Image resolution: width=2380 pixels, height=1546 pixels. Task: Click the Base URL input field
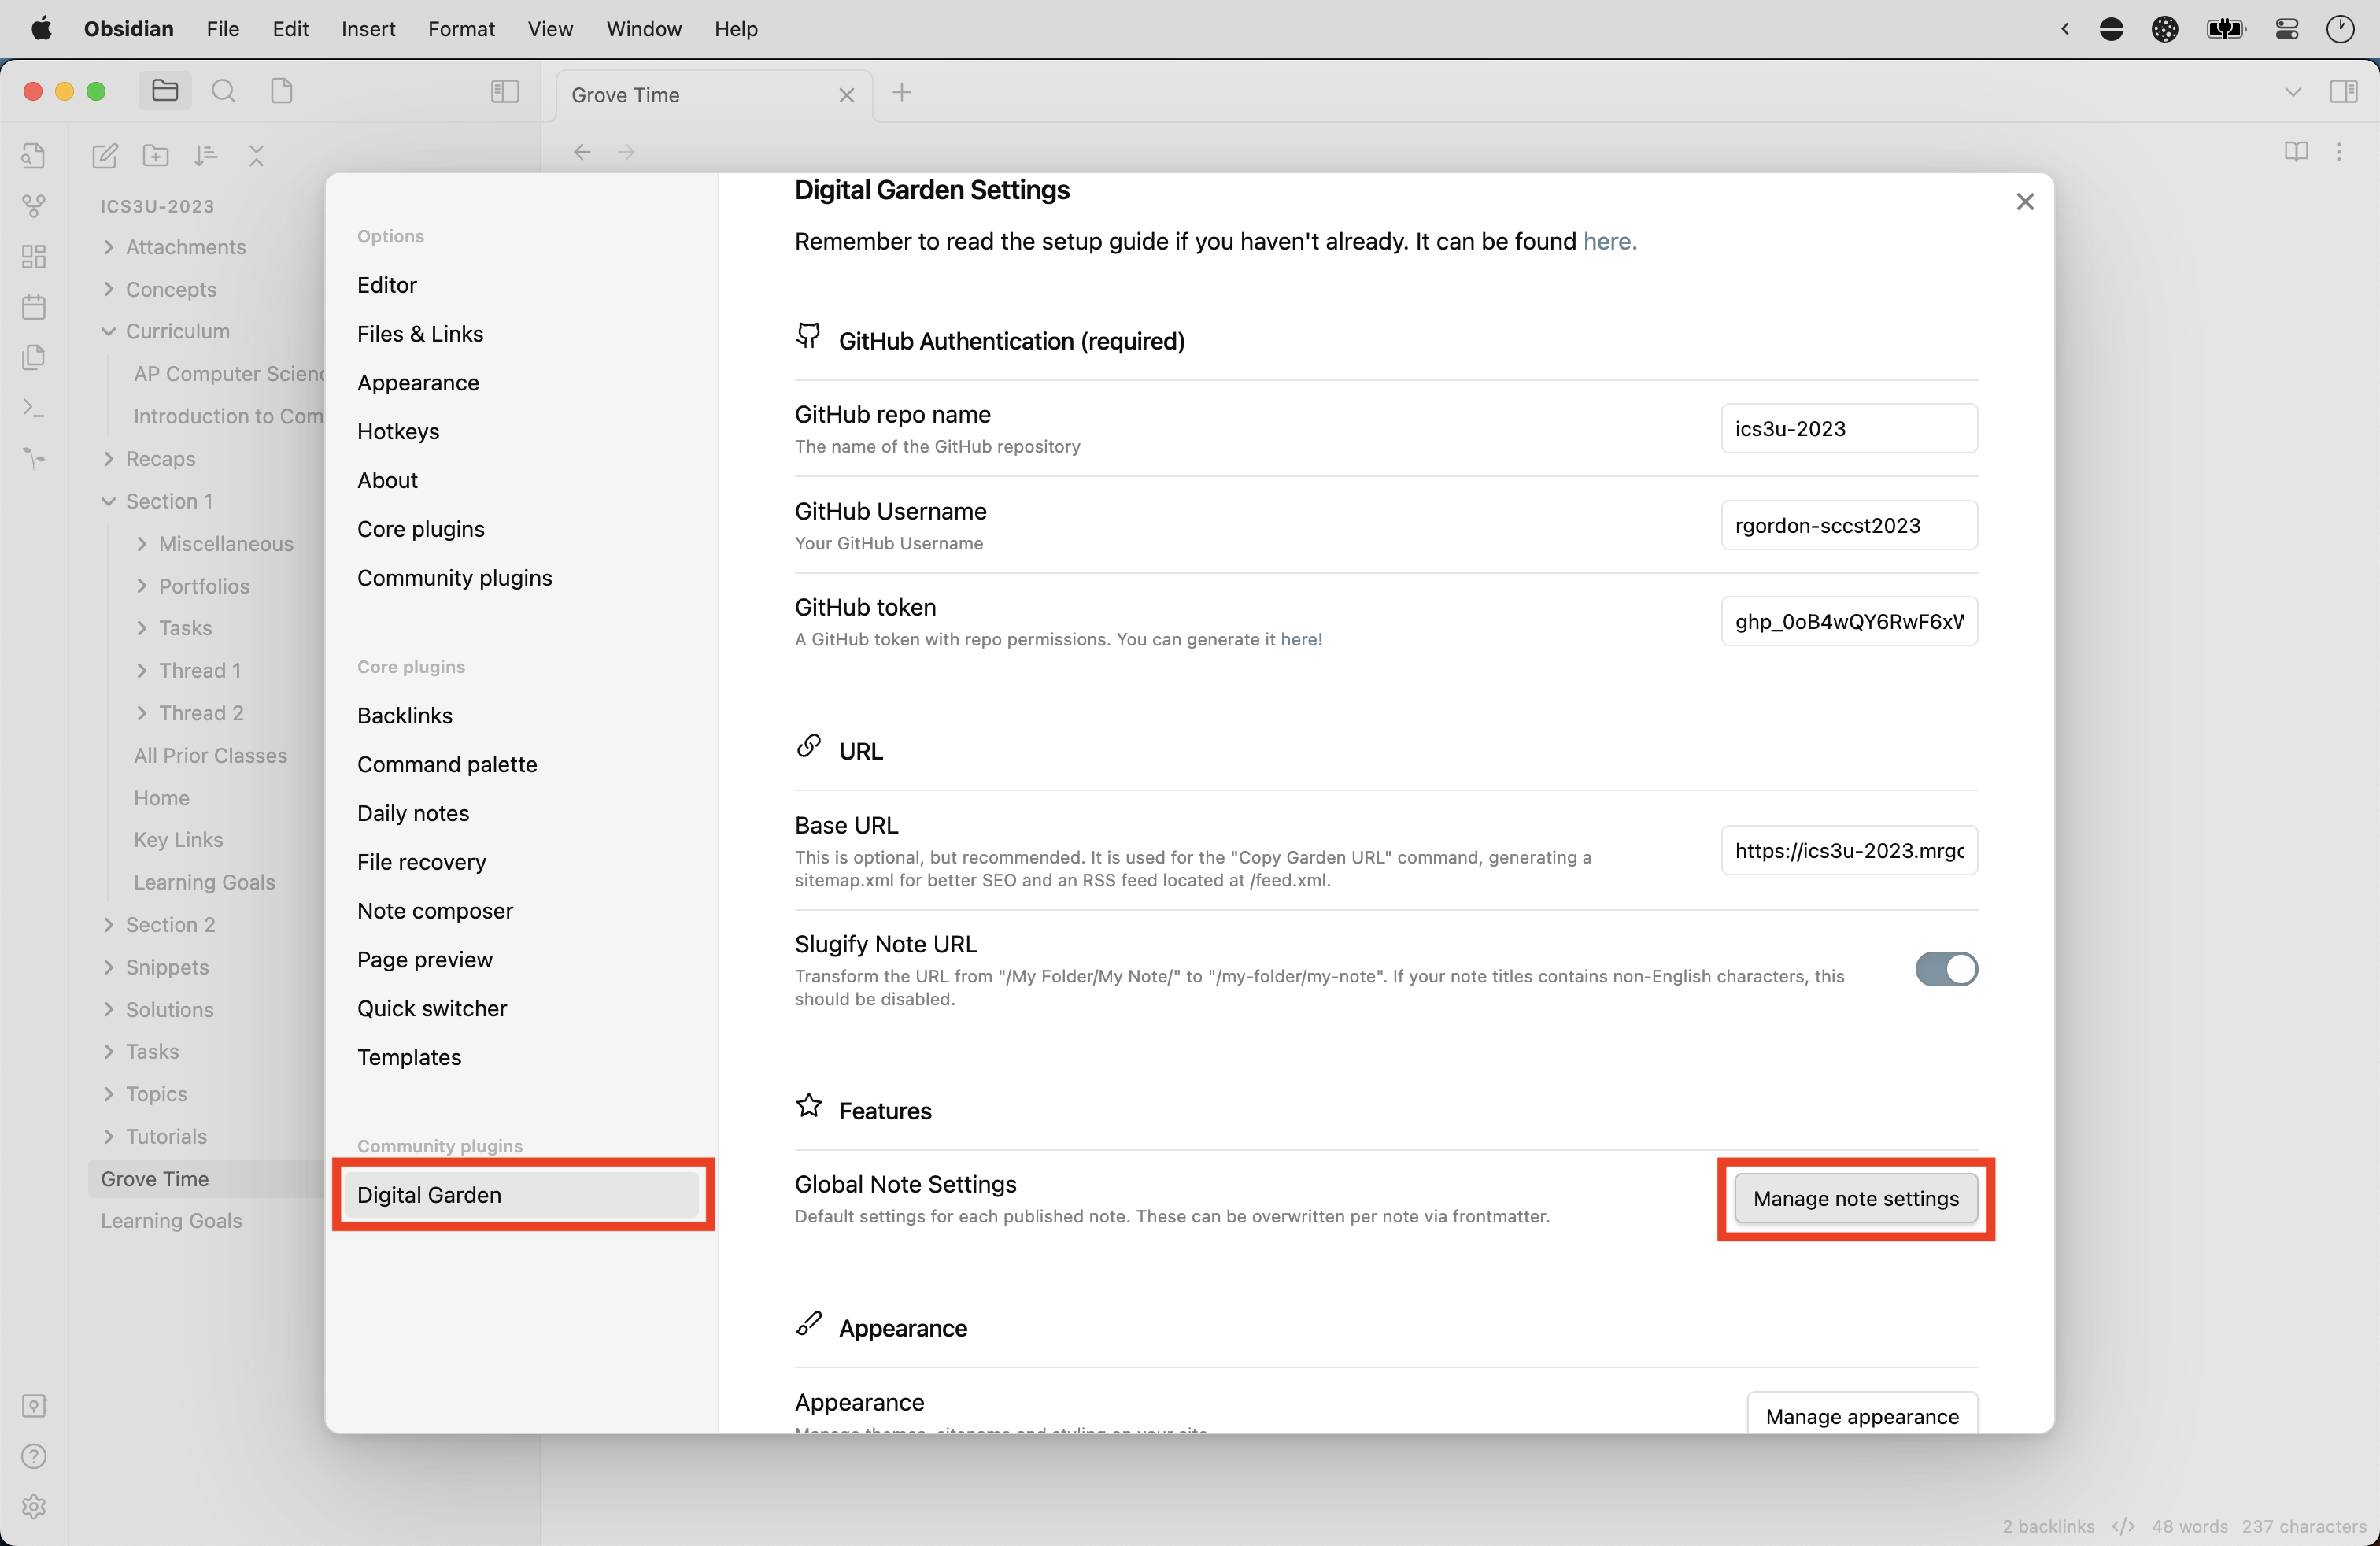pyautogui.click(x=1849, y=850)
